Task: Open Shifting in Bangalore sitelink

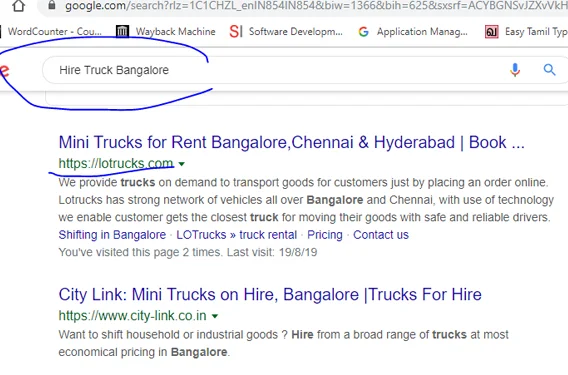Action: point(112,235)
